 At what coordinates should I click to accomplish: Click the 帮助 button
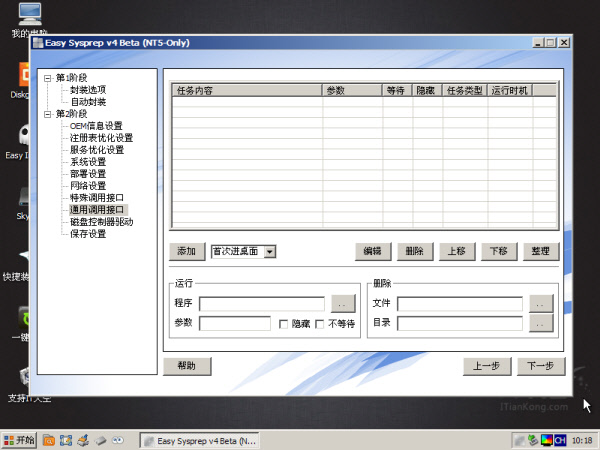click(187, 366)
